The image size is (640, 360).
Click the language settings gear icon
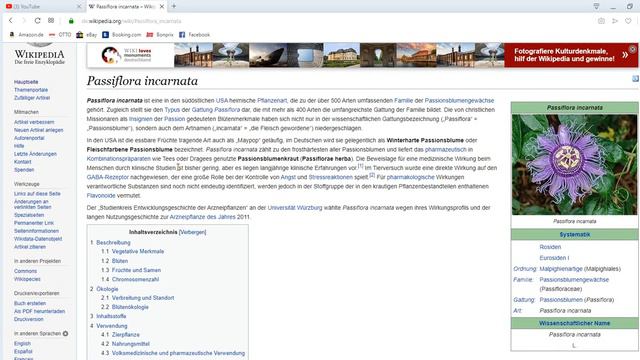click(65, 333)
